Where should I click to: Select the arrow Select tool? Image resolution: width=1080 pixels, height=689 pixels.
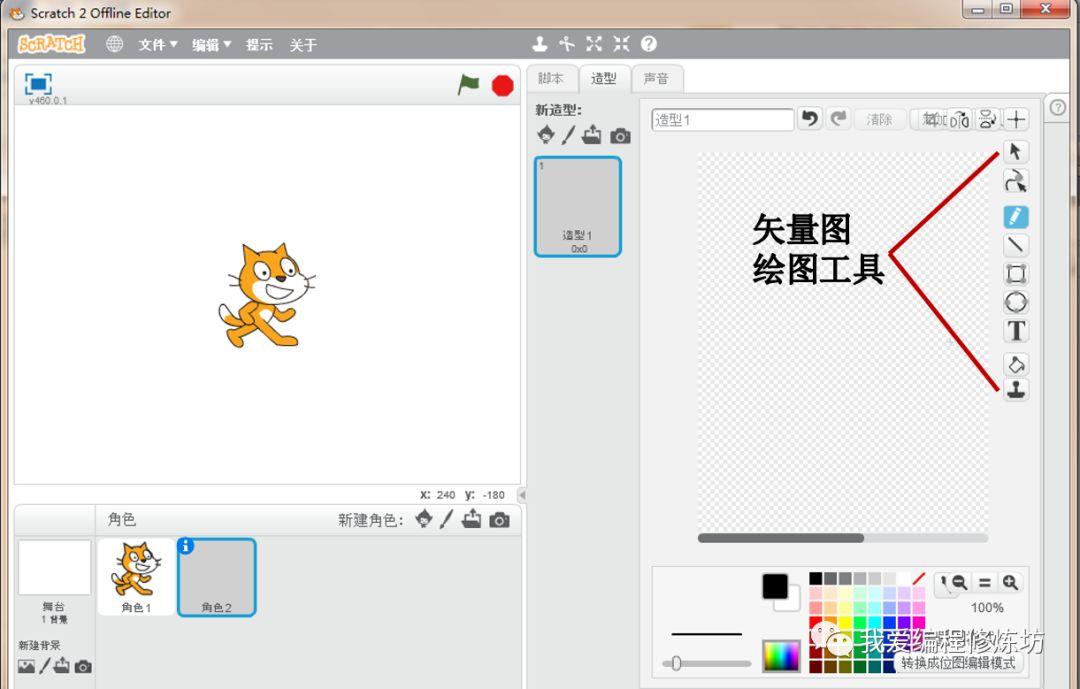(x=1015, y=152)
